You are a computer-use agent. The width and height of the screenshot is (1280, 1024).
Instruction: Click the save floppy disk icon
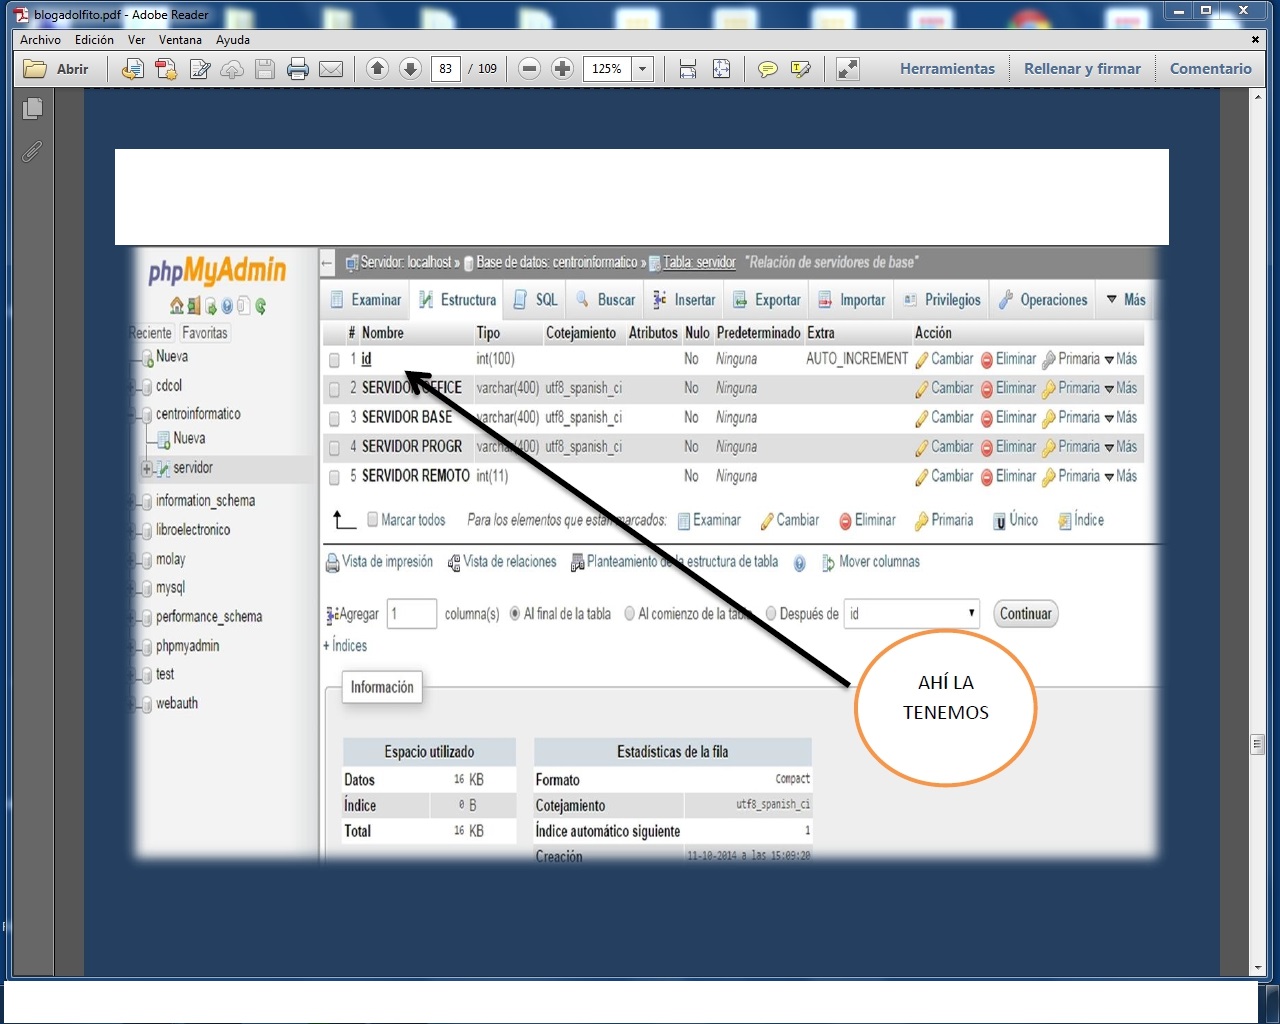click(265, 69)
